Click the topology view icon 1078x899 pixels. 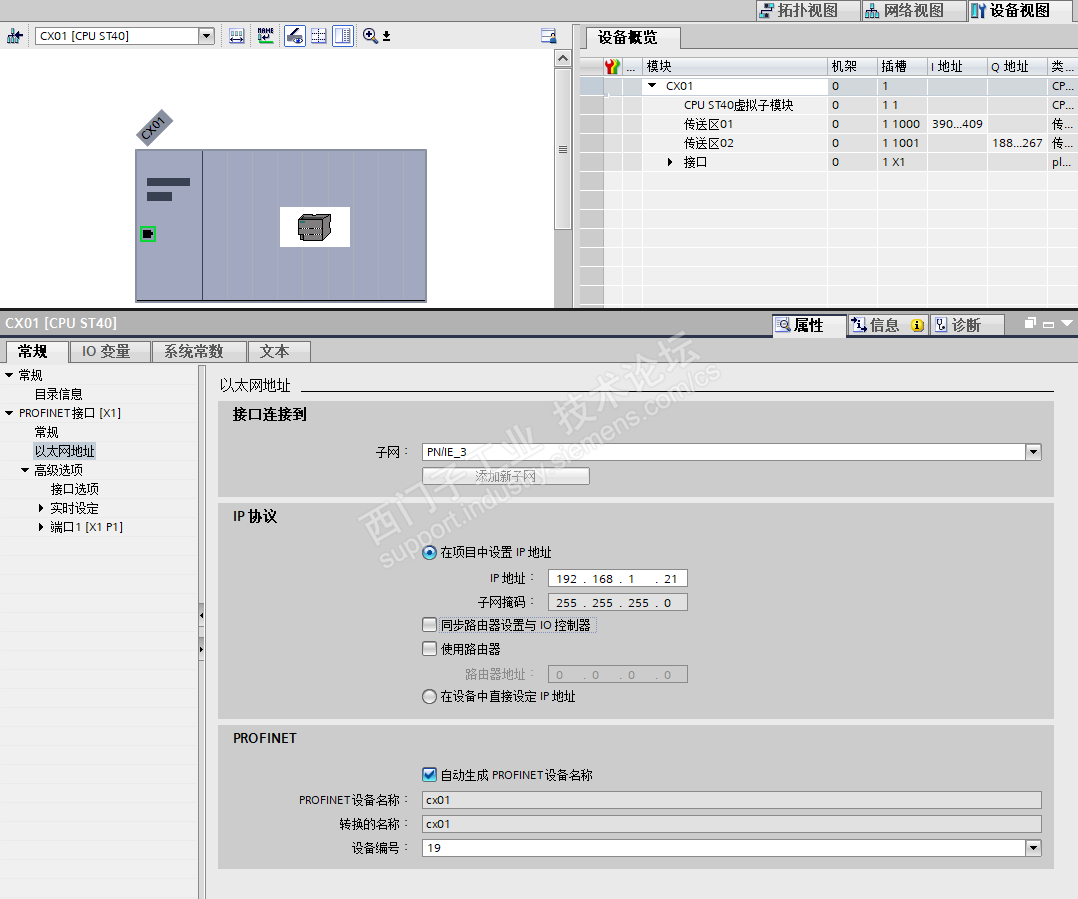[x=766, y=10]
